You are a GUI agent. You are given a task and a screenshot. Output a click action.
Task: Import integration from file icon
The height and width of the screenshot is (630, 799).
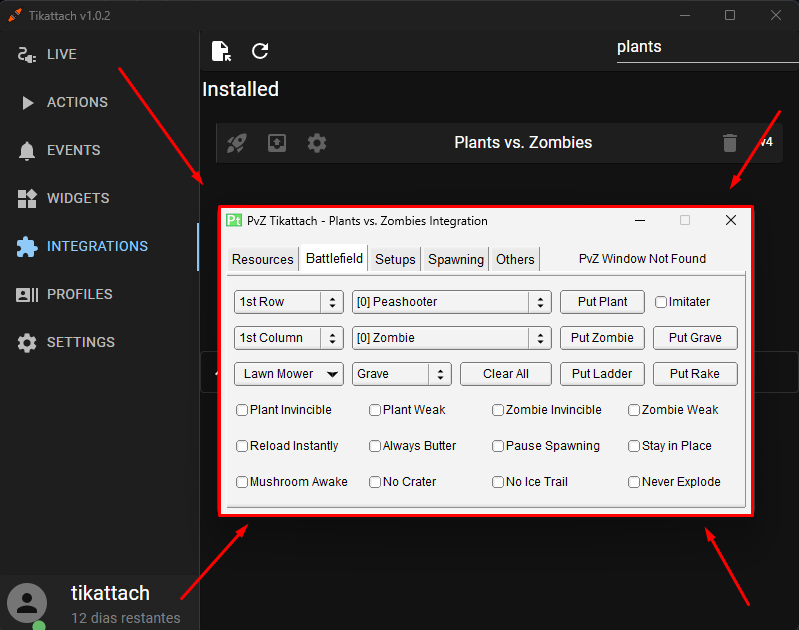click(221, 51)
